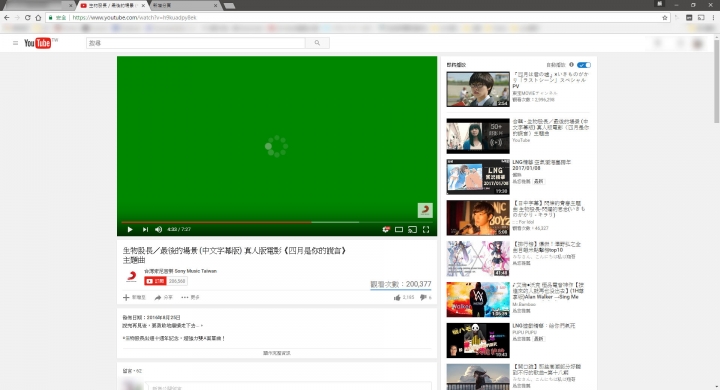This screenshot has width=720, height=390.
Task: Open the Sony Music Taiwan channel link
Action: pos(180,271)
